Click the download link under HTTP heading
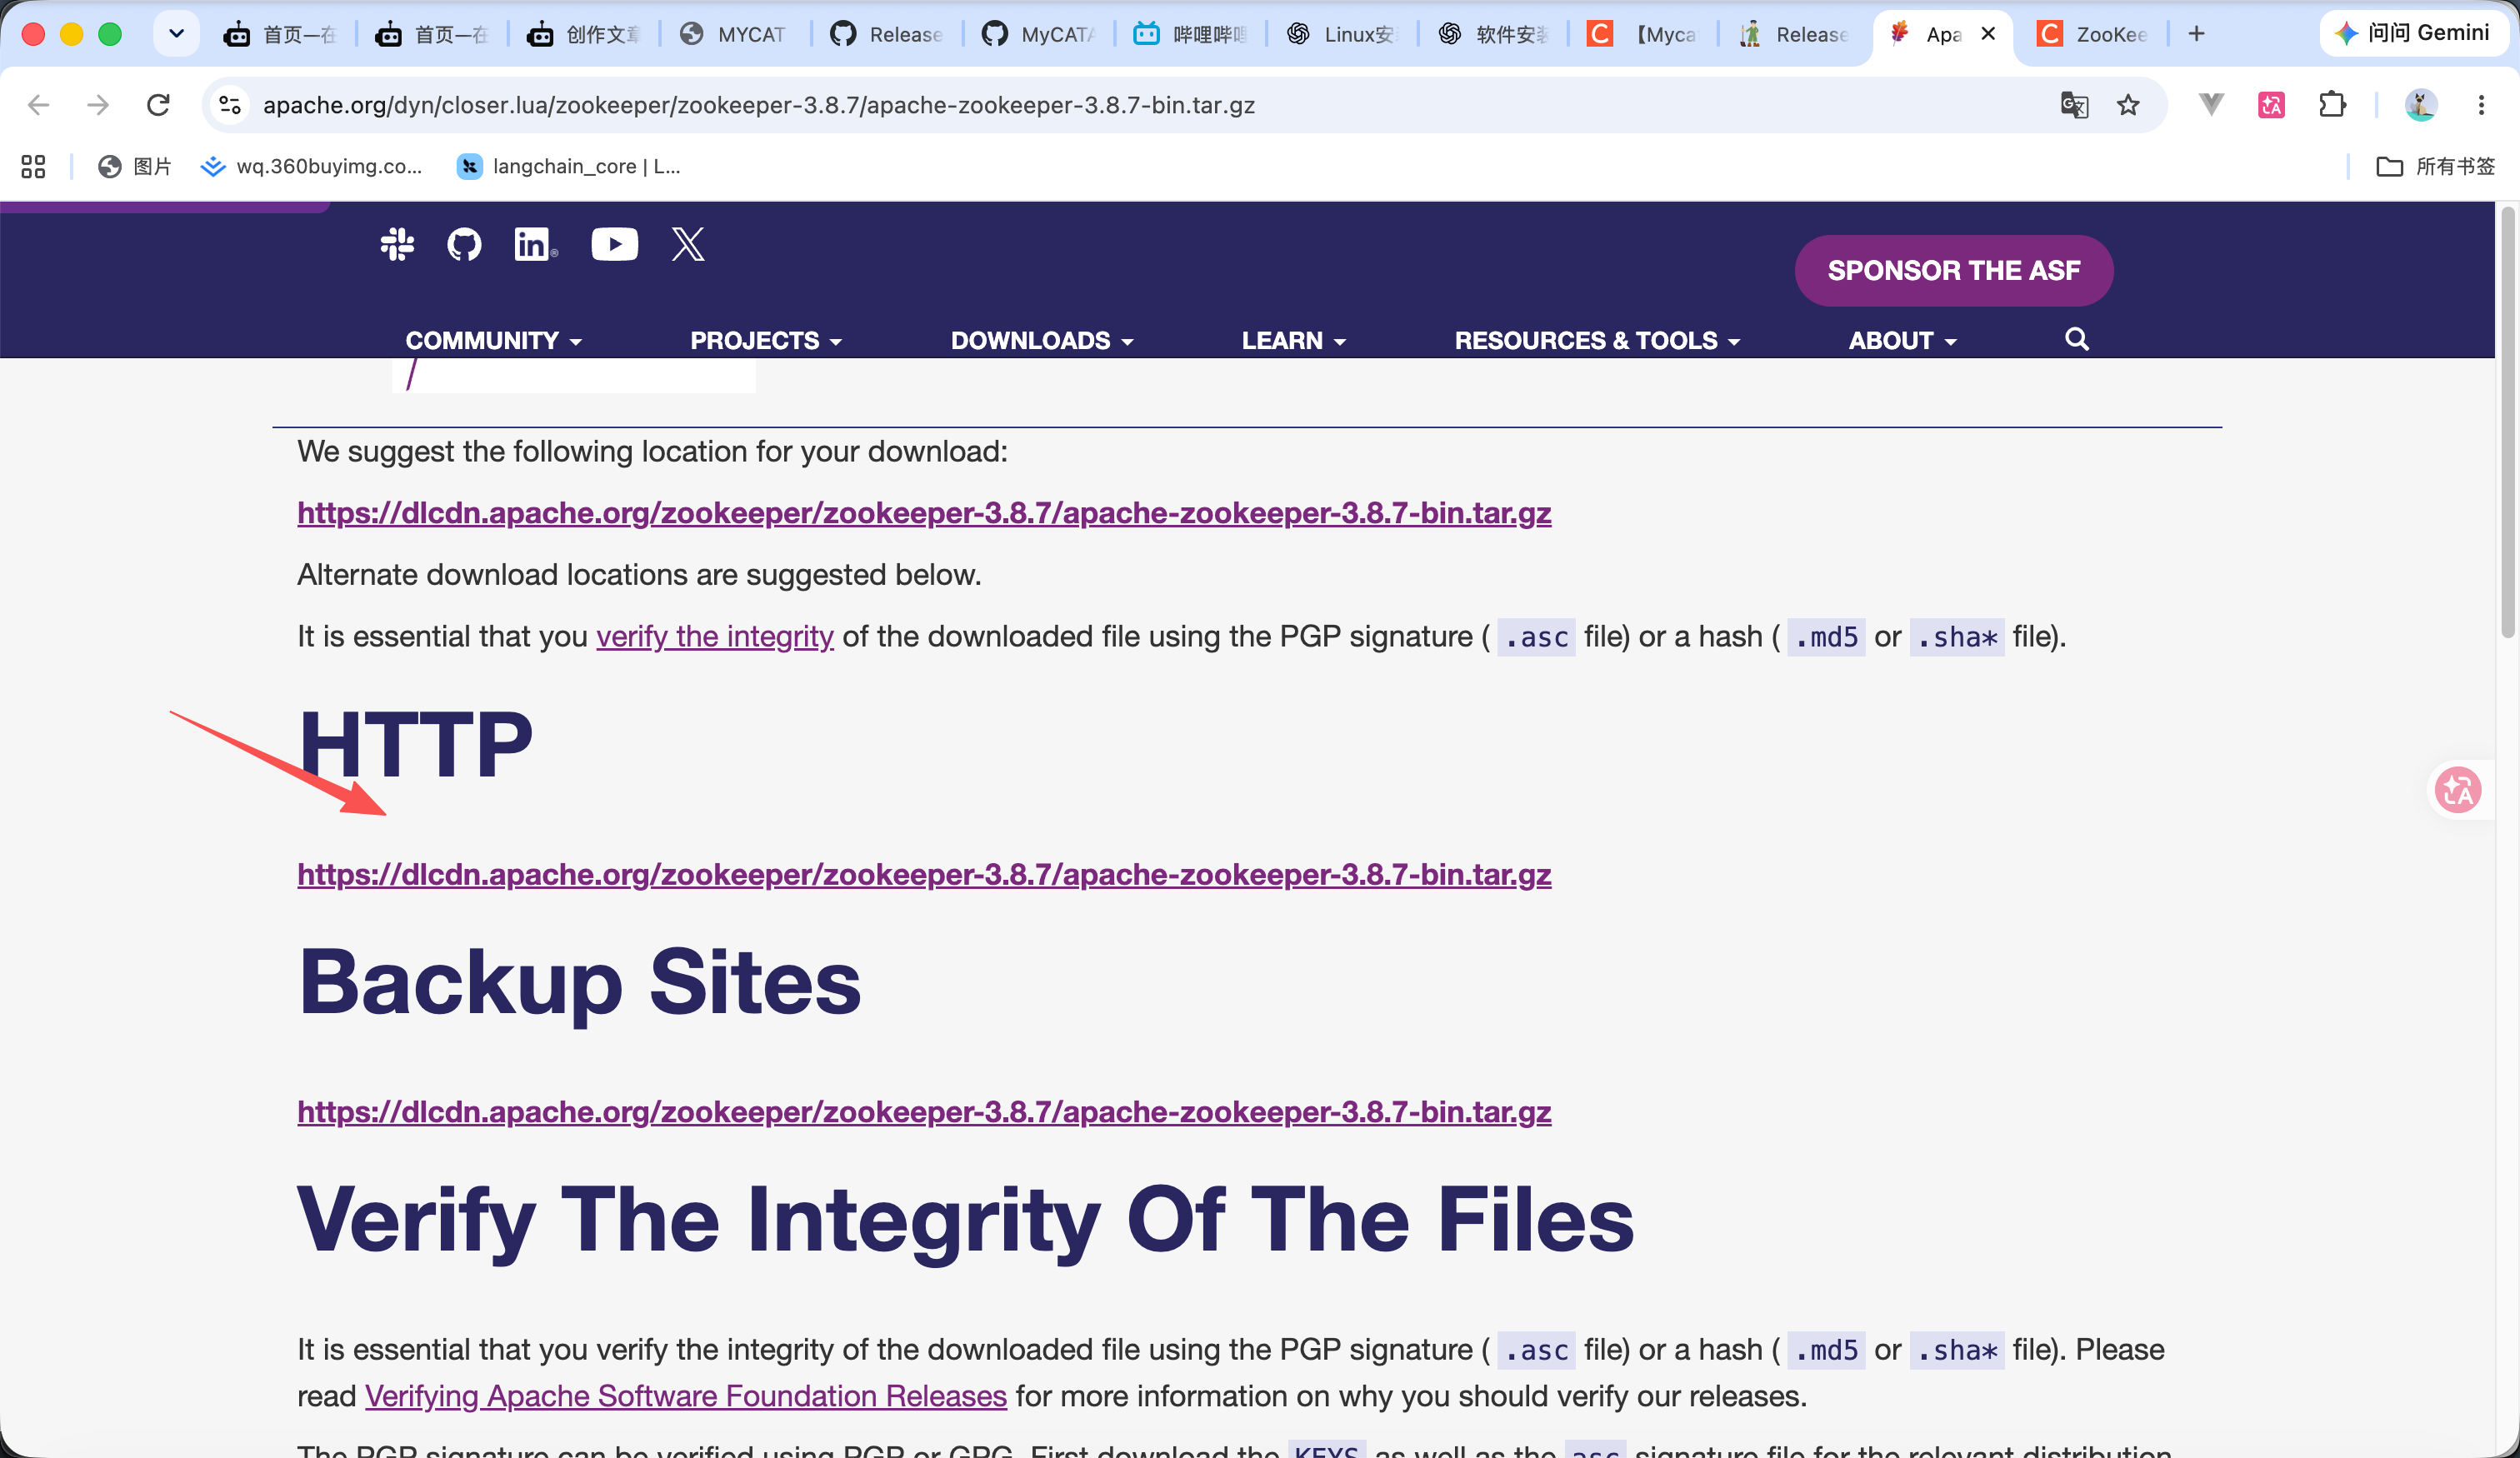The width and height of the screenshot is (2520, 1458). point(924,875)
